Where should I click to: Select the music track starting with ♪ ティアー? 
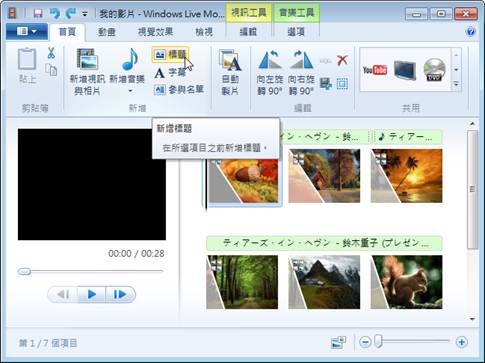point(408,137)
